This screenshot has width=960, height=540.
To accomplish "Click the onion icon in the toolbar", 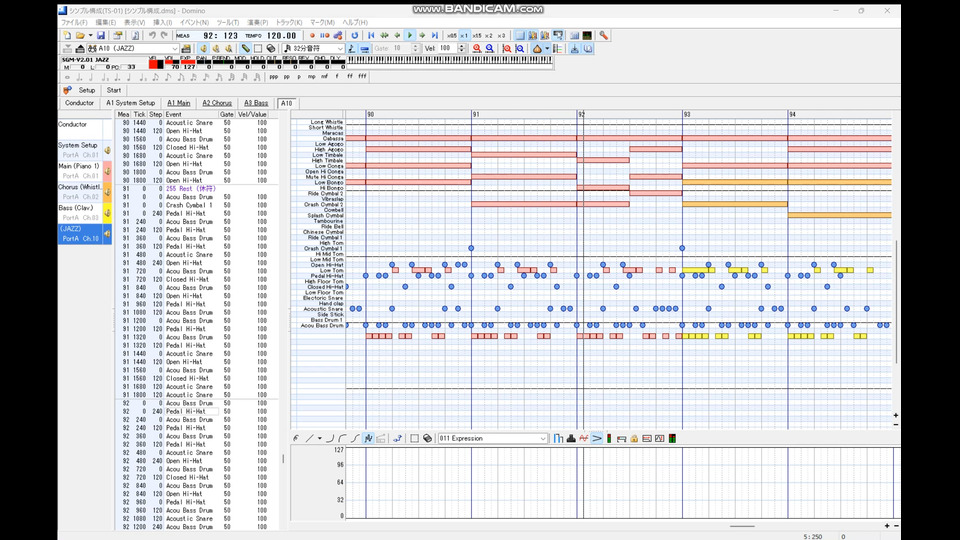I will click(537, 48).
